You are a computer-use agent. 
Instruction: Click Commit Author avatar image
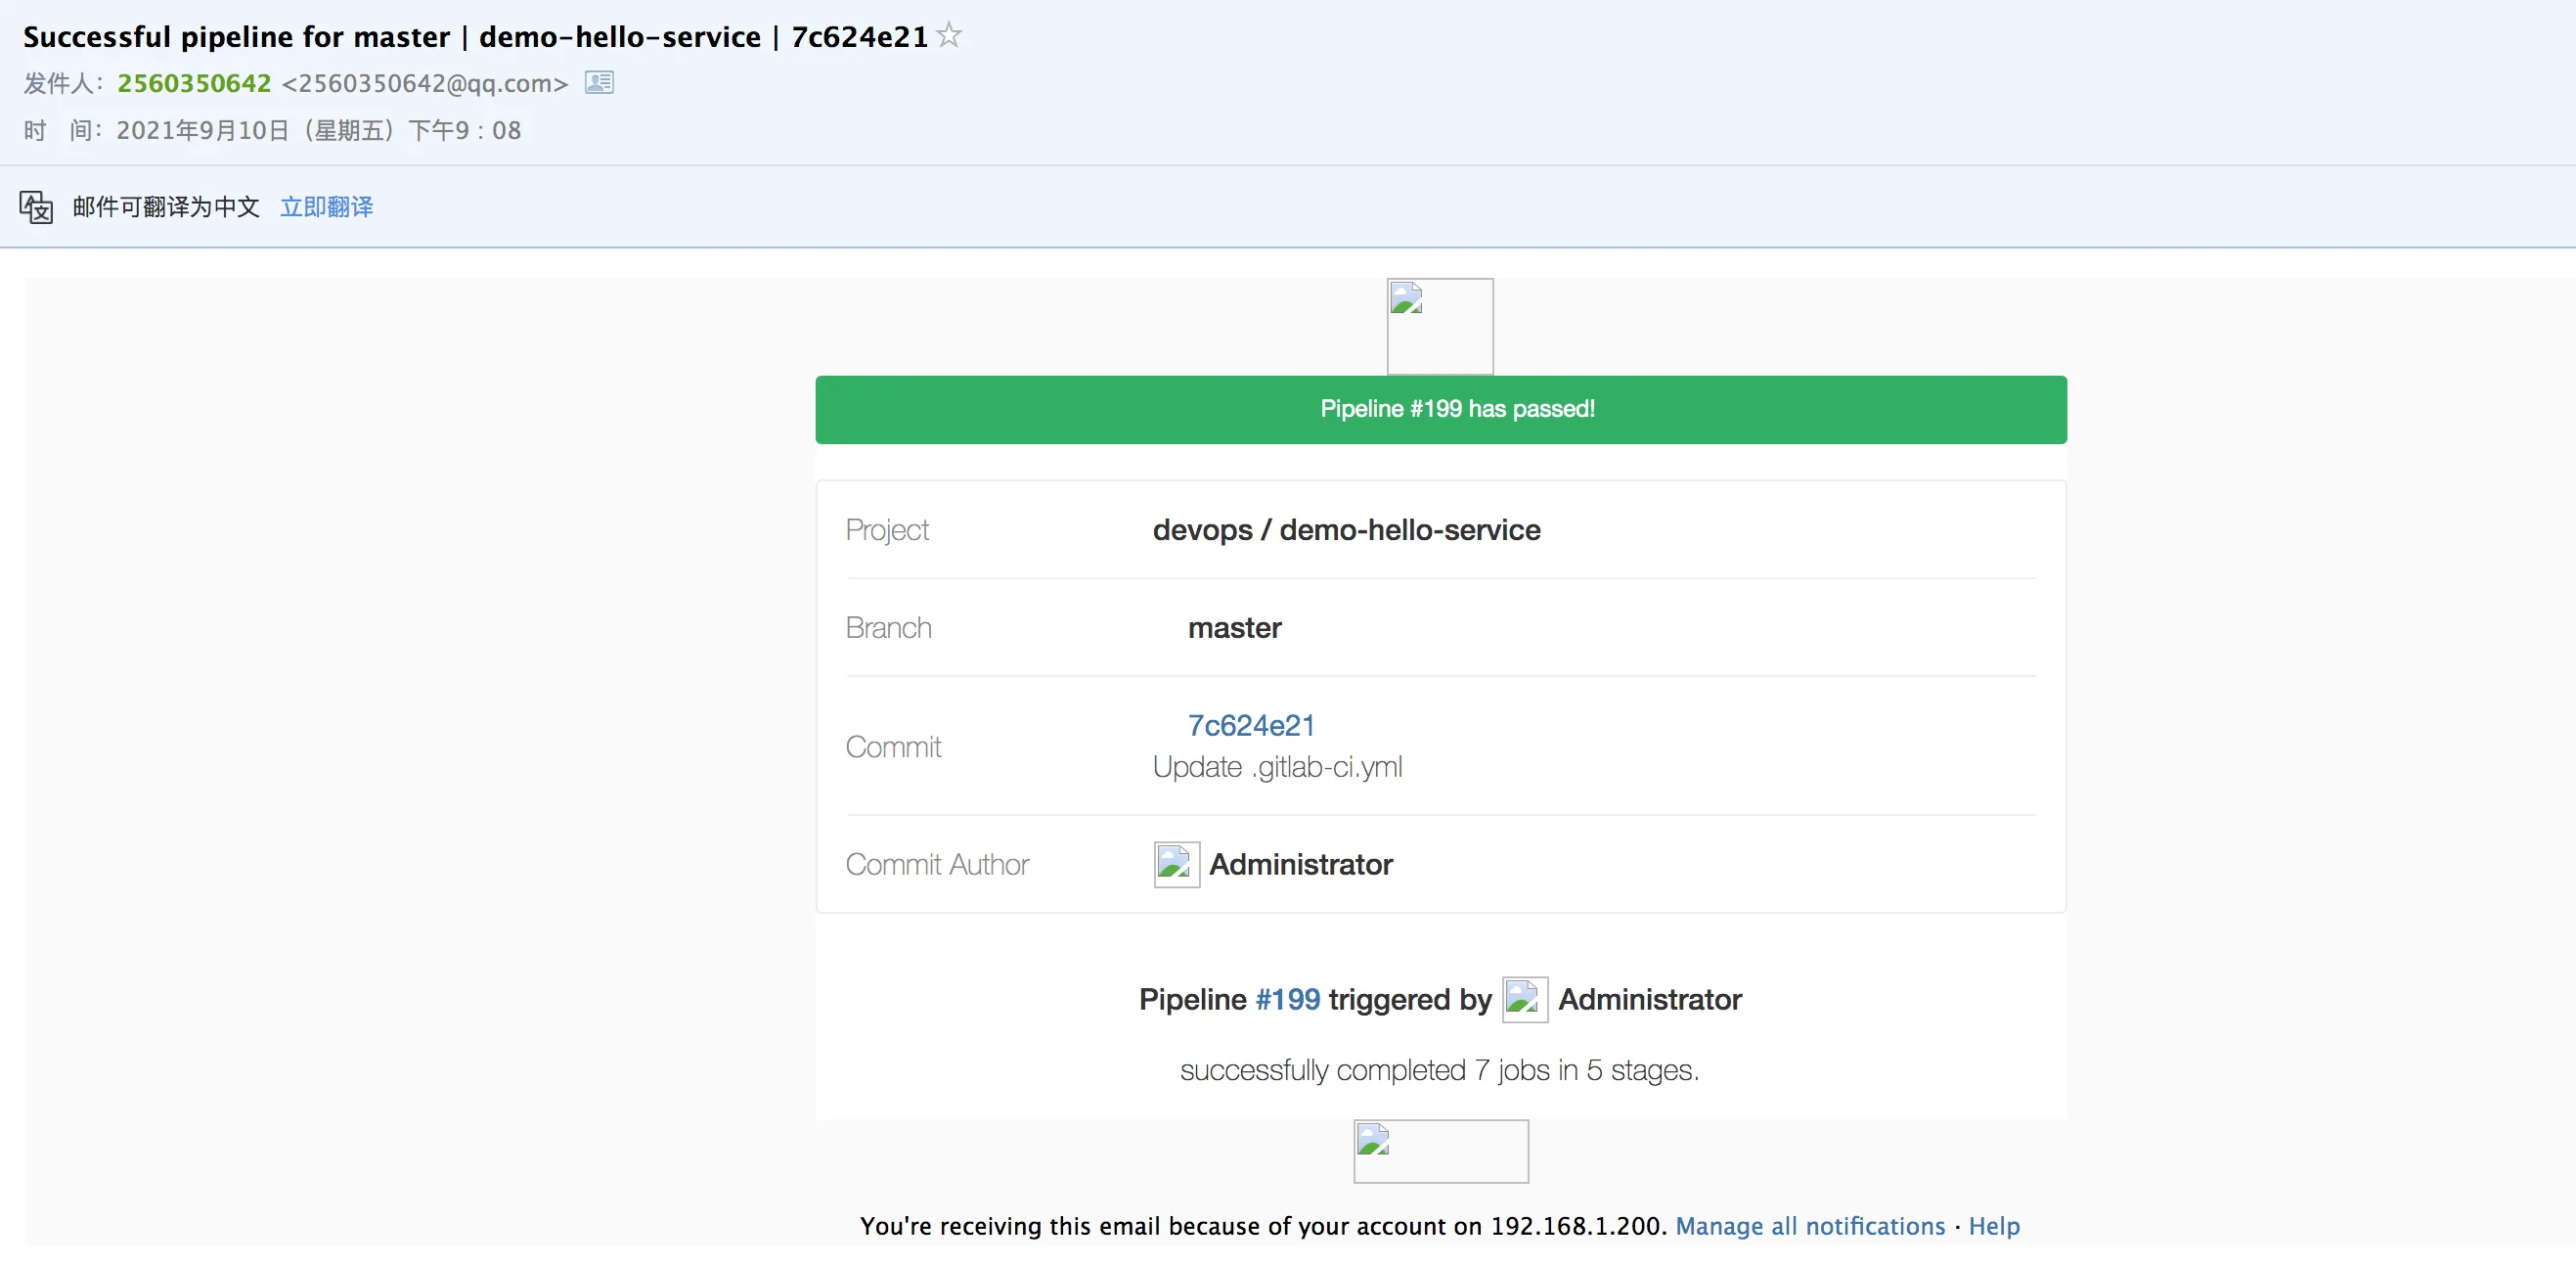coord(1176,864)
